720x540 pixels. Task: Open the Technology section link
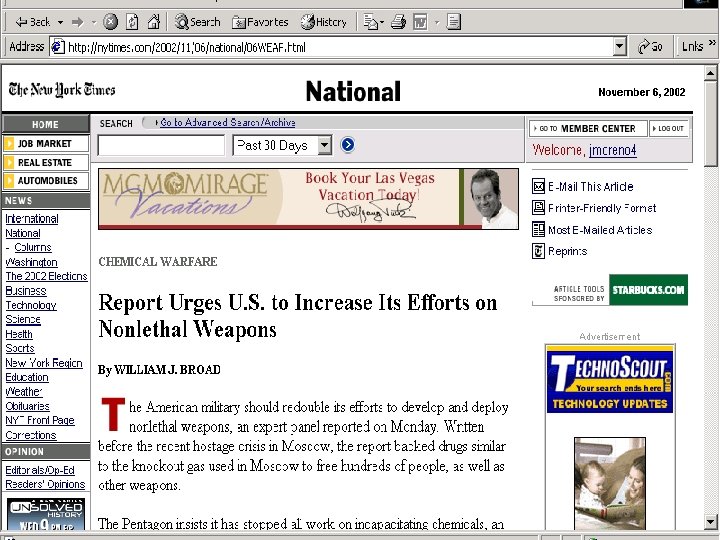coord(31,305)
